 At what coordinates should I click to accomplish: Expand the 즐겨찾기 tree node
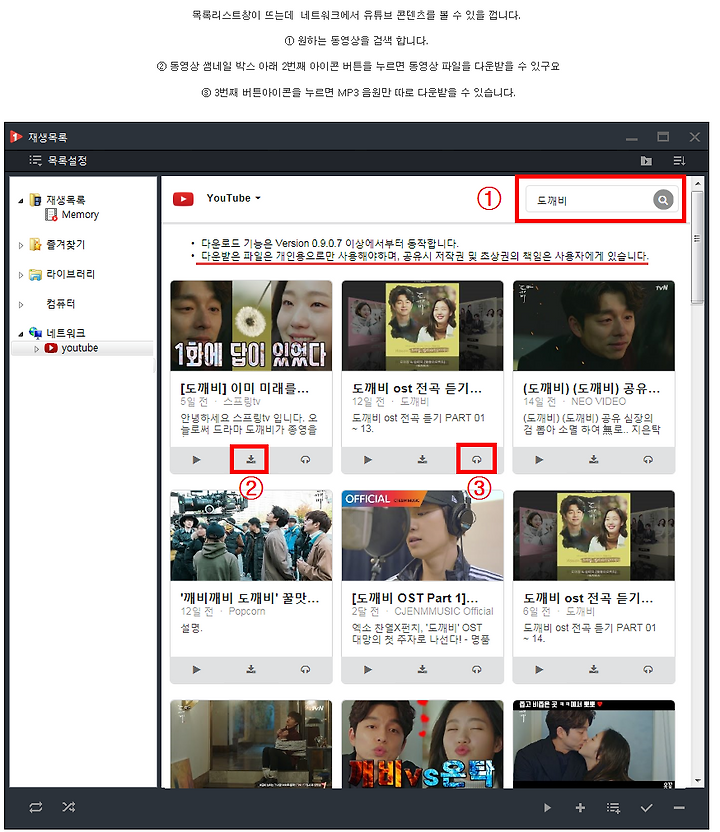point(21,245)
